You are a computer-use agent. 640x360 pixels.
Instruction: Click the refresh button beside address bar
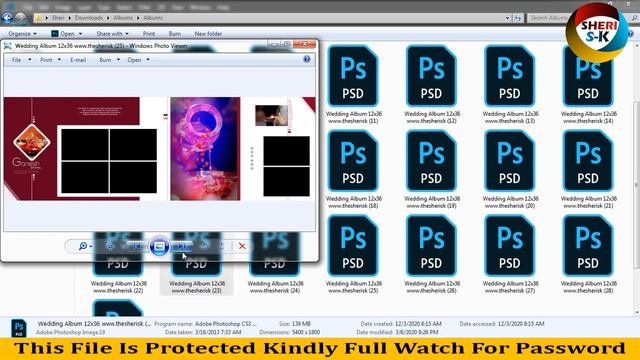coord(518,18)
